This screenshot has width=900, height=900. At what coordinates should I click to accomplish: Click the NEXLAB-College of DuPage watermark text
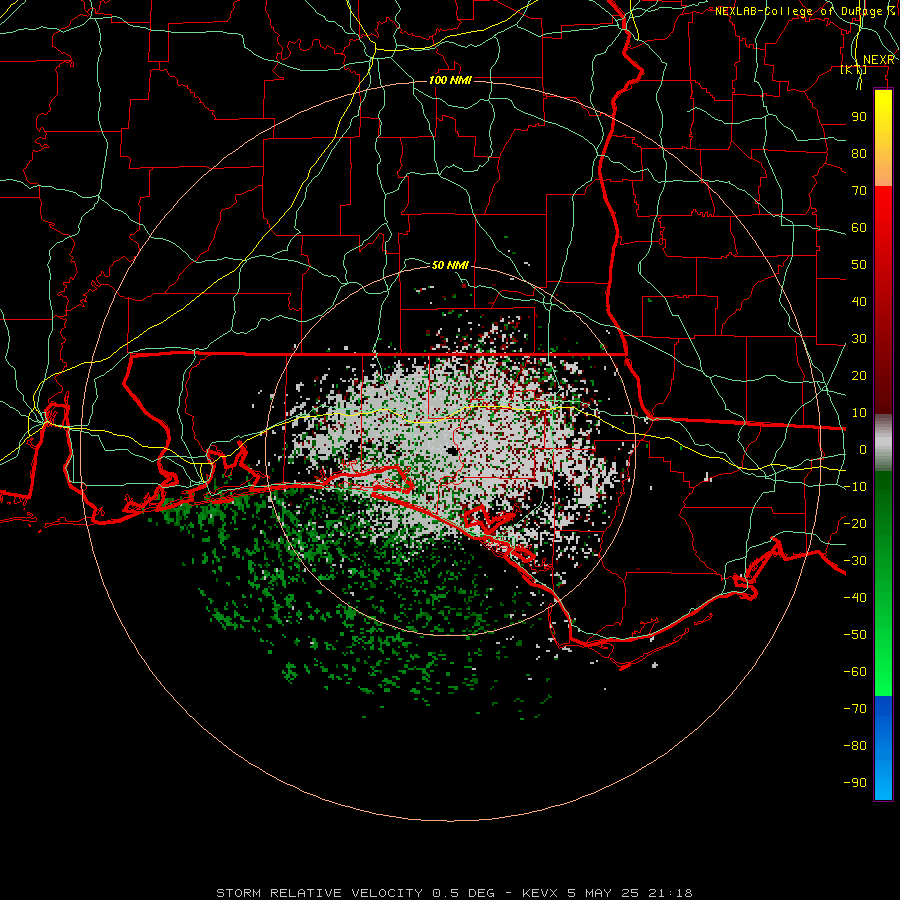click(x=805, y=11)
